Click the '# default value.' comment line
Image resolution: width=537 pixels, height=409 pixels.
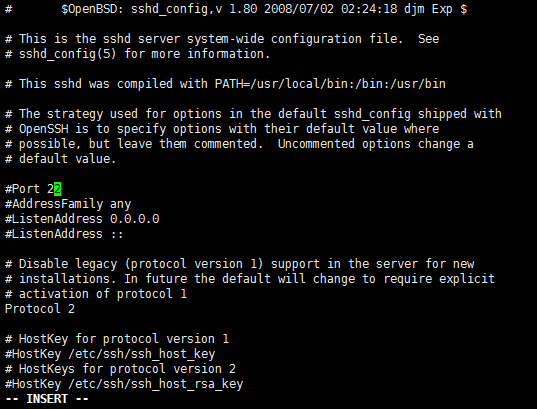(61, 159)
